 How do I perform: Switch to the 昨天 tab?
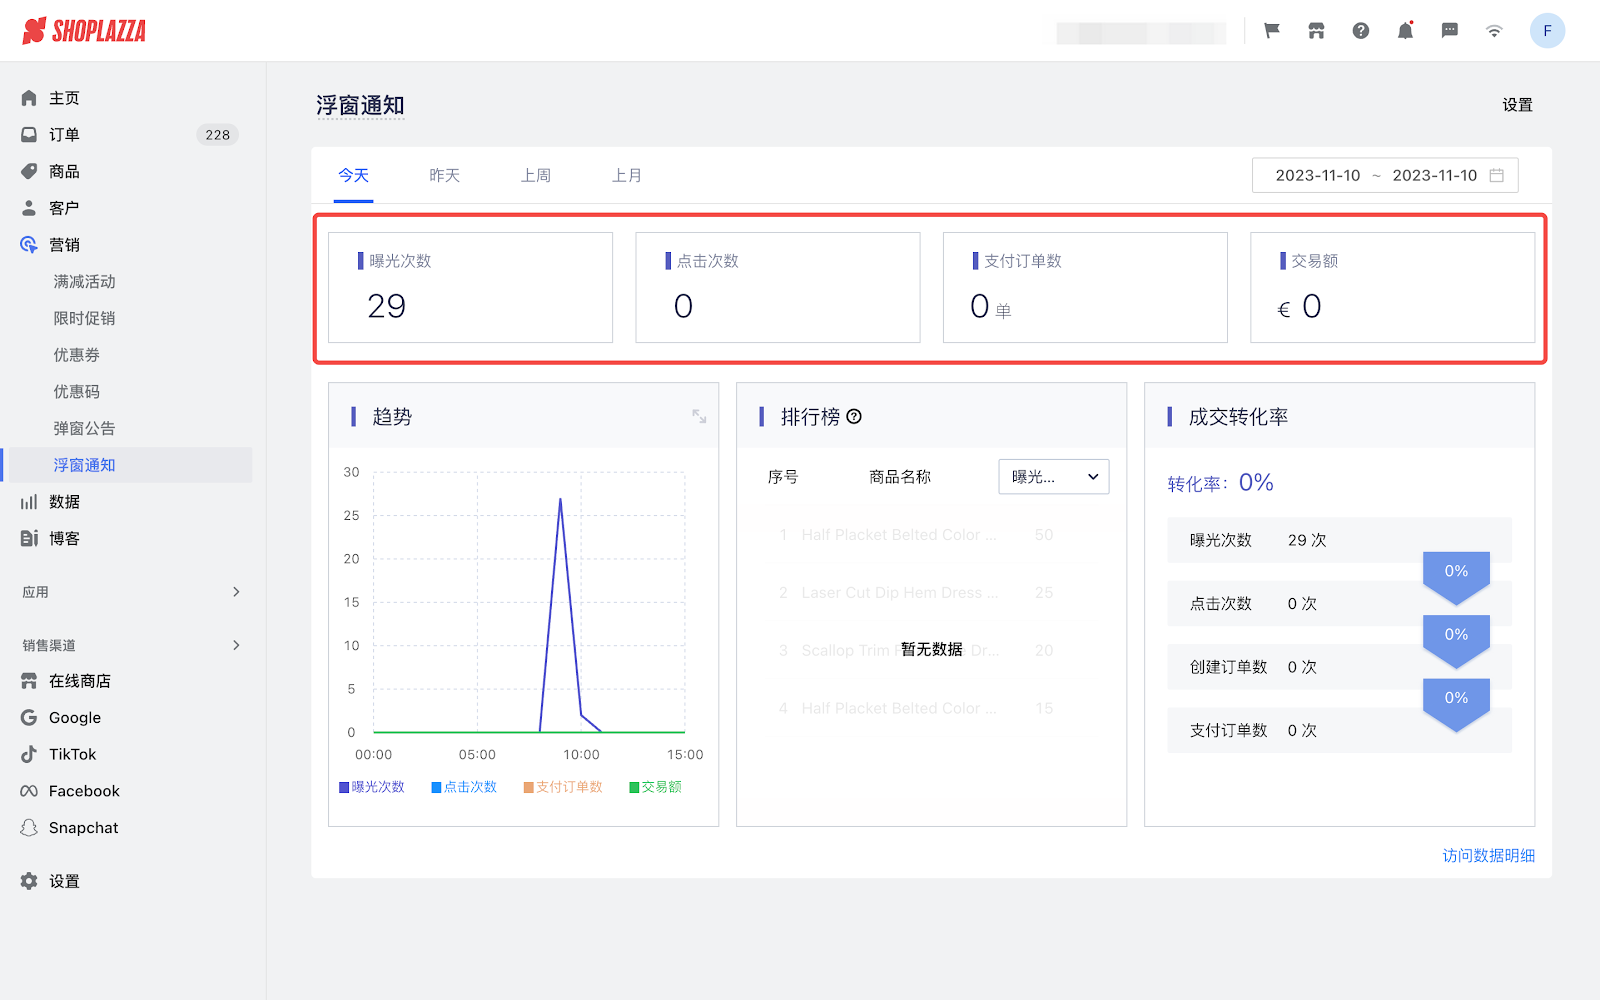tap(444, 176)
